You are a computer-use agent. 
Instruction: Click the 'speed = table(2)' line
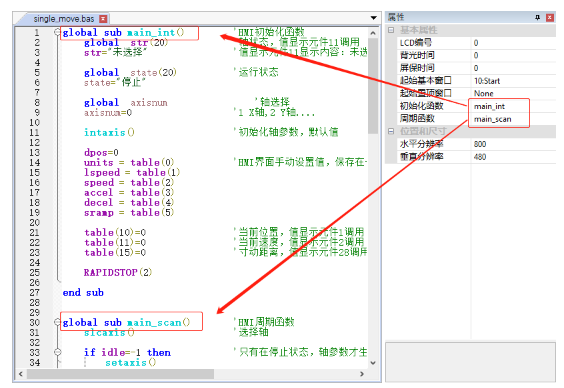[x=129, y=183]
